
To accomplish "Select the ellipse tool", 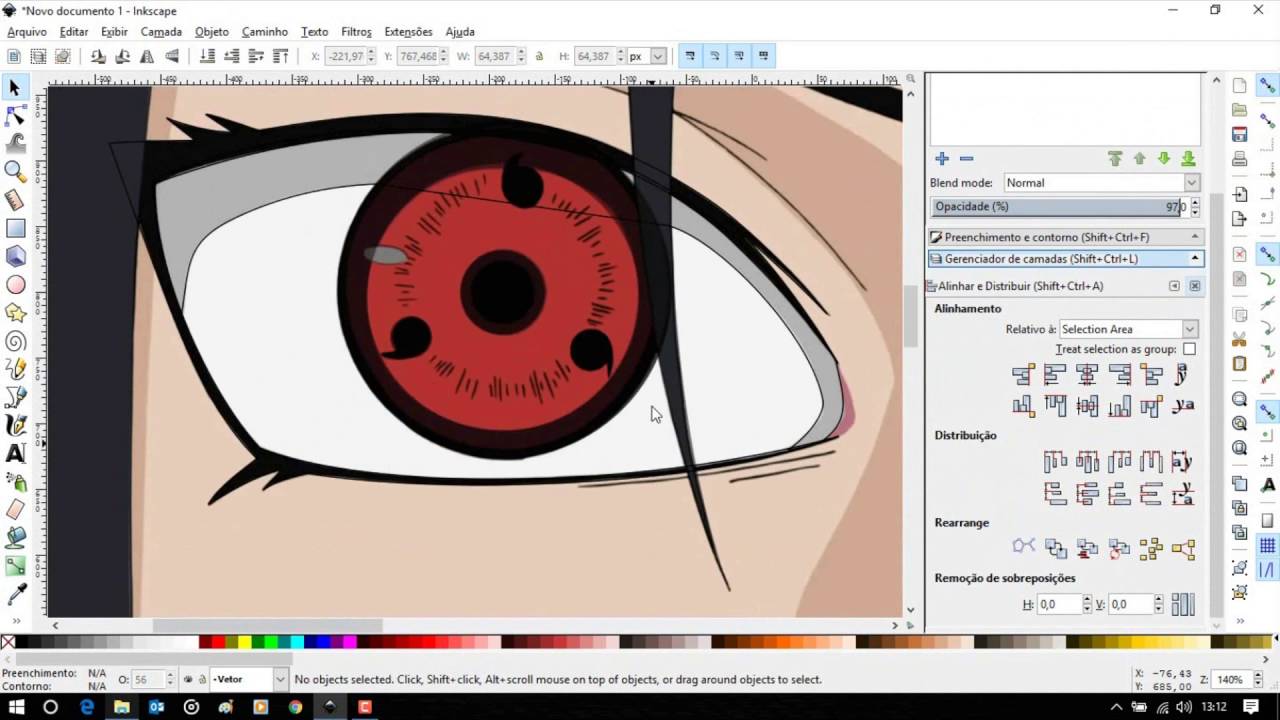I will (x=14, y=285).
